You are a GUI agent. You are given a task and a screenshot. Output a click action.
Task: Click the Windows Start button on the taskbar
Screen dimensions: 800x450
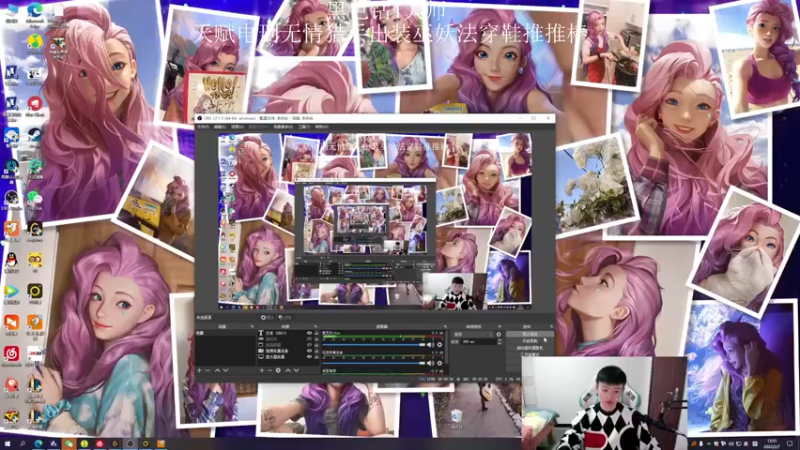tap(8, 444)
